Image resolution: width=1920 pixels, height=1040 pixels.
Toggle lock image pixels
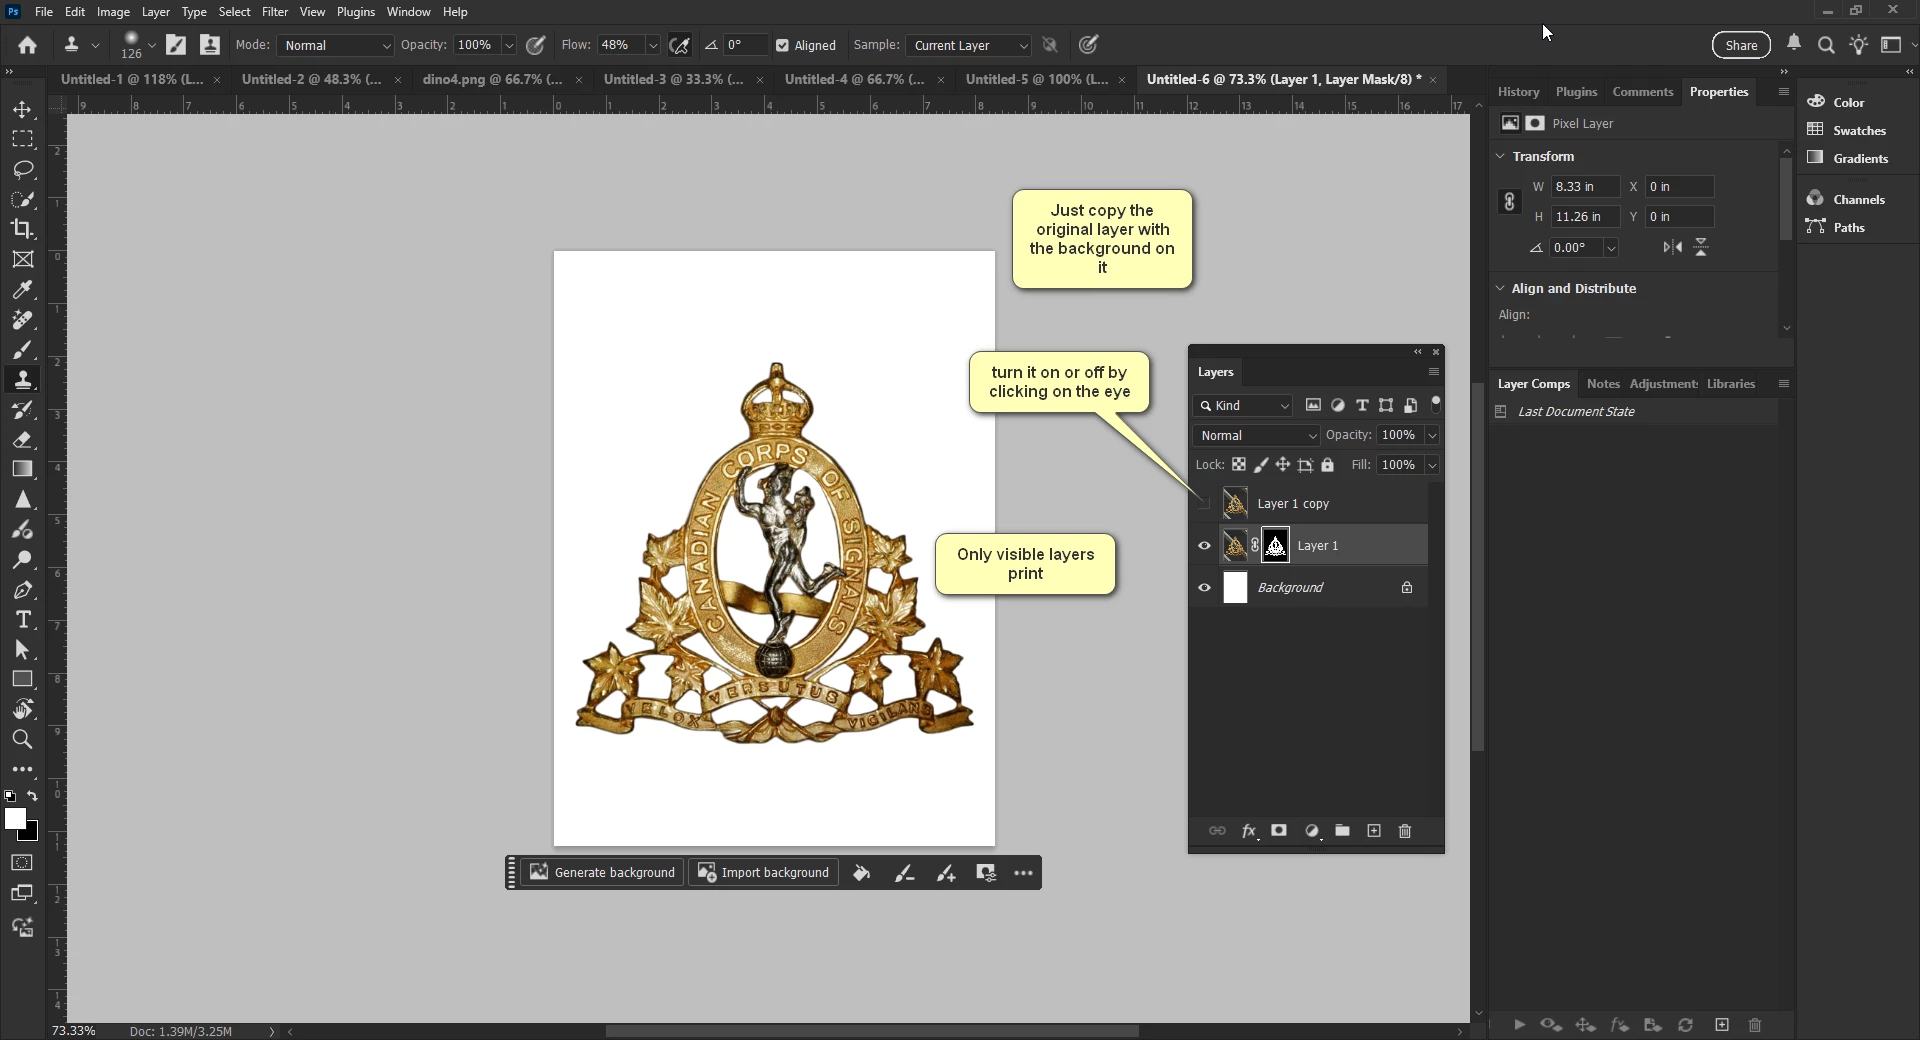(1261, 465)
